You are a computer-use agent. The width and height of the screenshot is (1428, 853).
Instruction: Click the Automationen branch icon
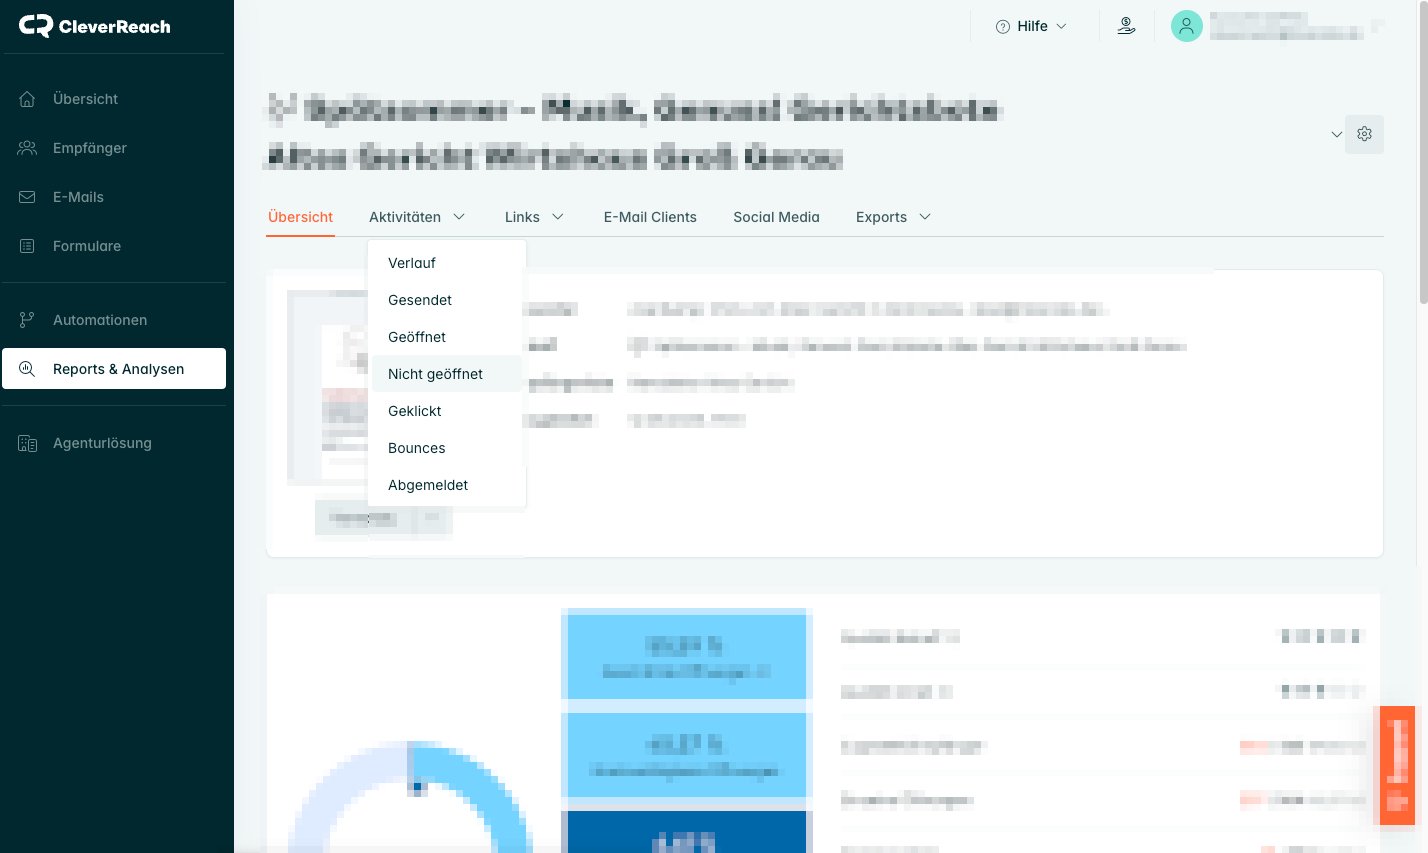[x=28, y=320]
